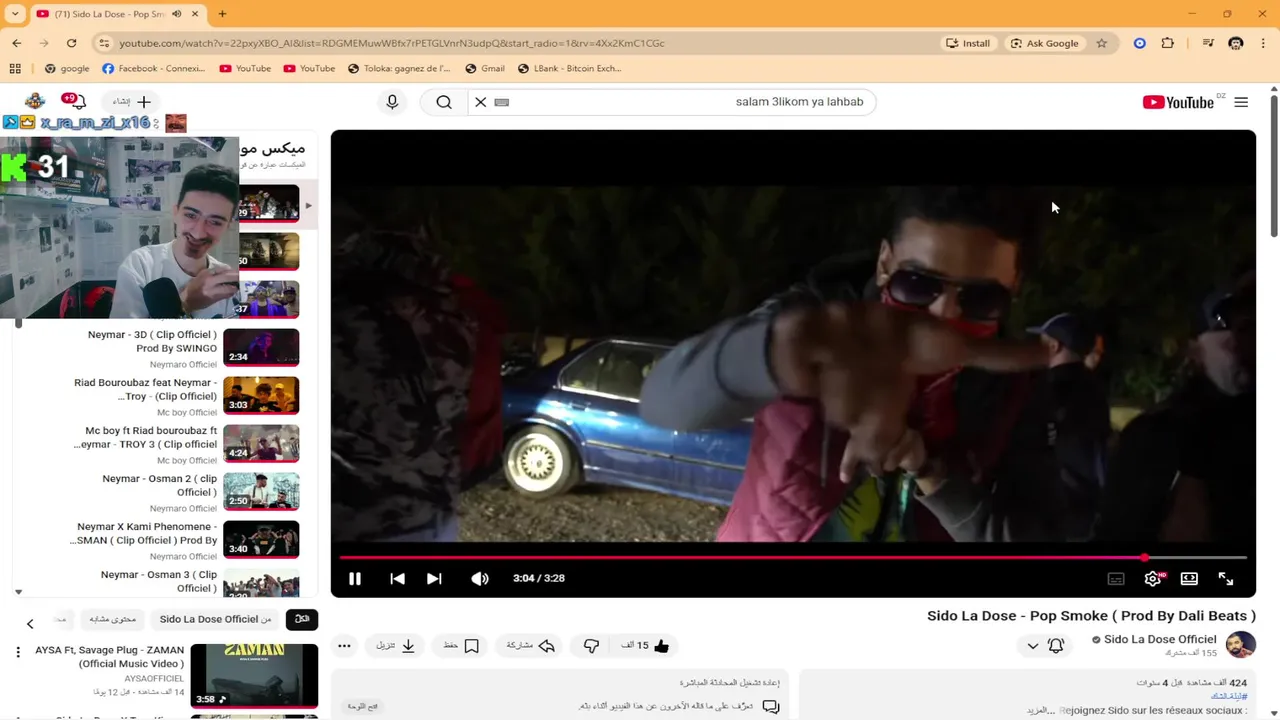Screen dimensions: 1280x720
Task: Open the create video plus button
Action: (x=131, y=102)
